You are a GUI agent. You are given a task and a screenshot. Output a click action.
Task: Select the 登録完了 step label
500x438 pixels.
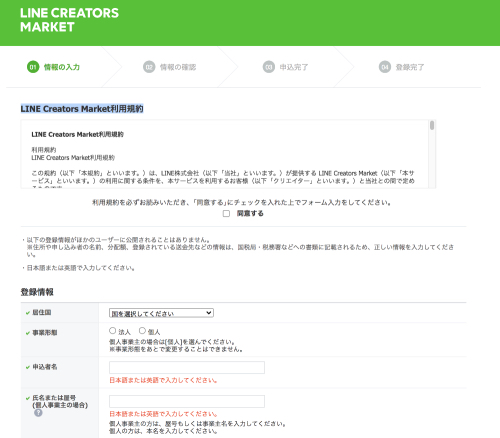[x=410, y=67]
